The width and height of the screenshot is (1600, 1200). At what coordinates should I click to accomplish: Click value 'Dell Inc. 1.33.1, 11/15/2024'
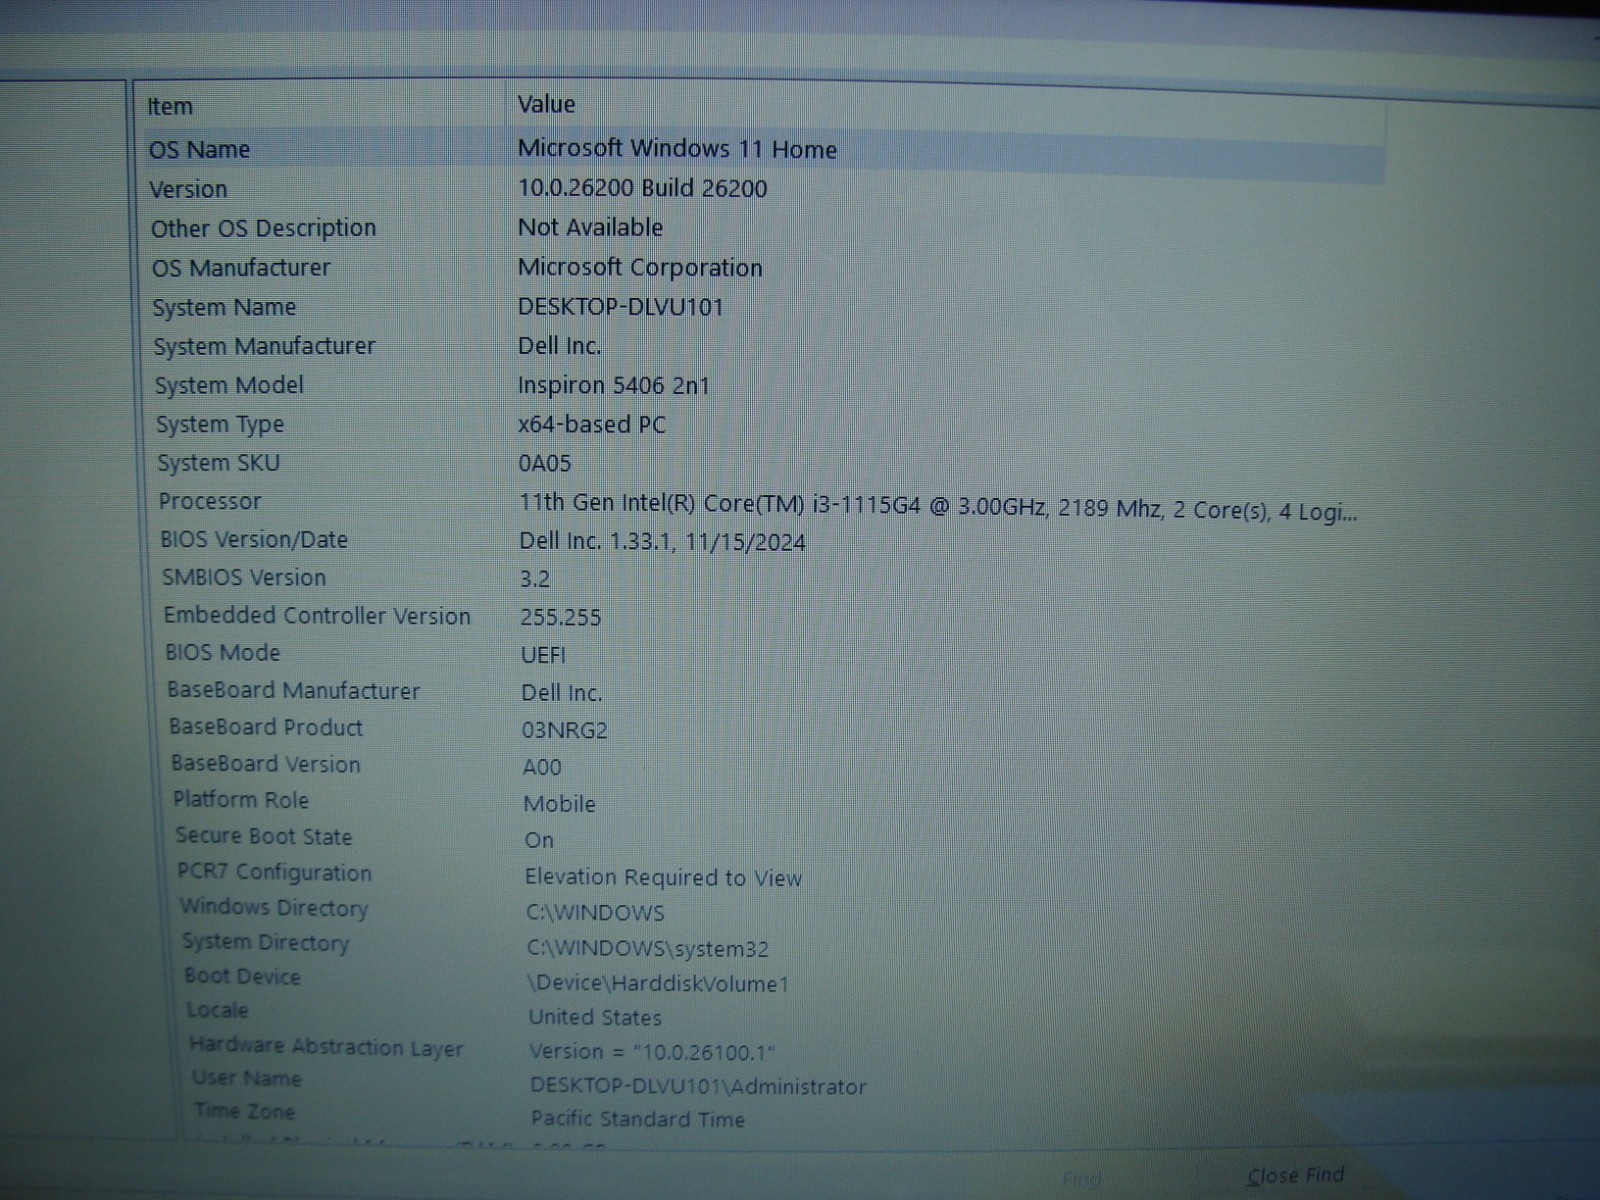click(x=662, y=542)
